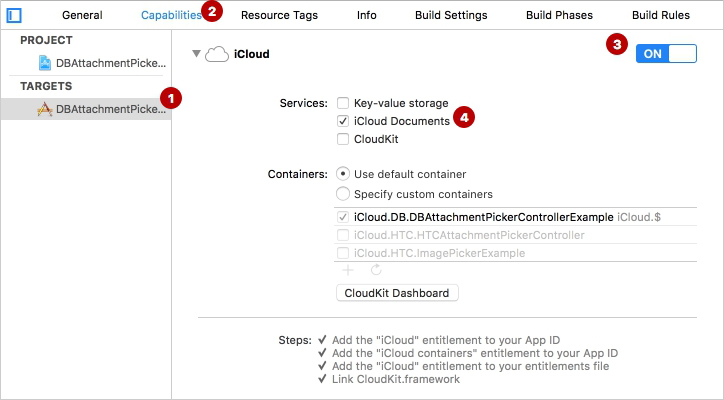The height and width of the screenshot is (400, 724).
Task: Click the Add "iCloud containers" entitlement step
Action: point(475,353)
